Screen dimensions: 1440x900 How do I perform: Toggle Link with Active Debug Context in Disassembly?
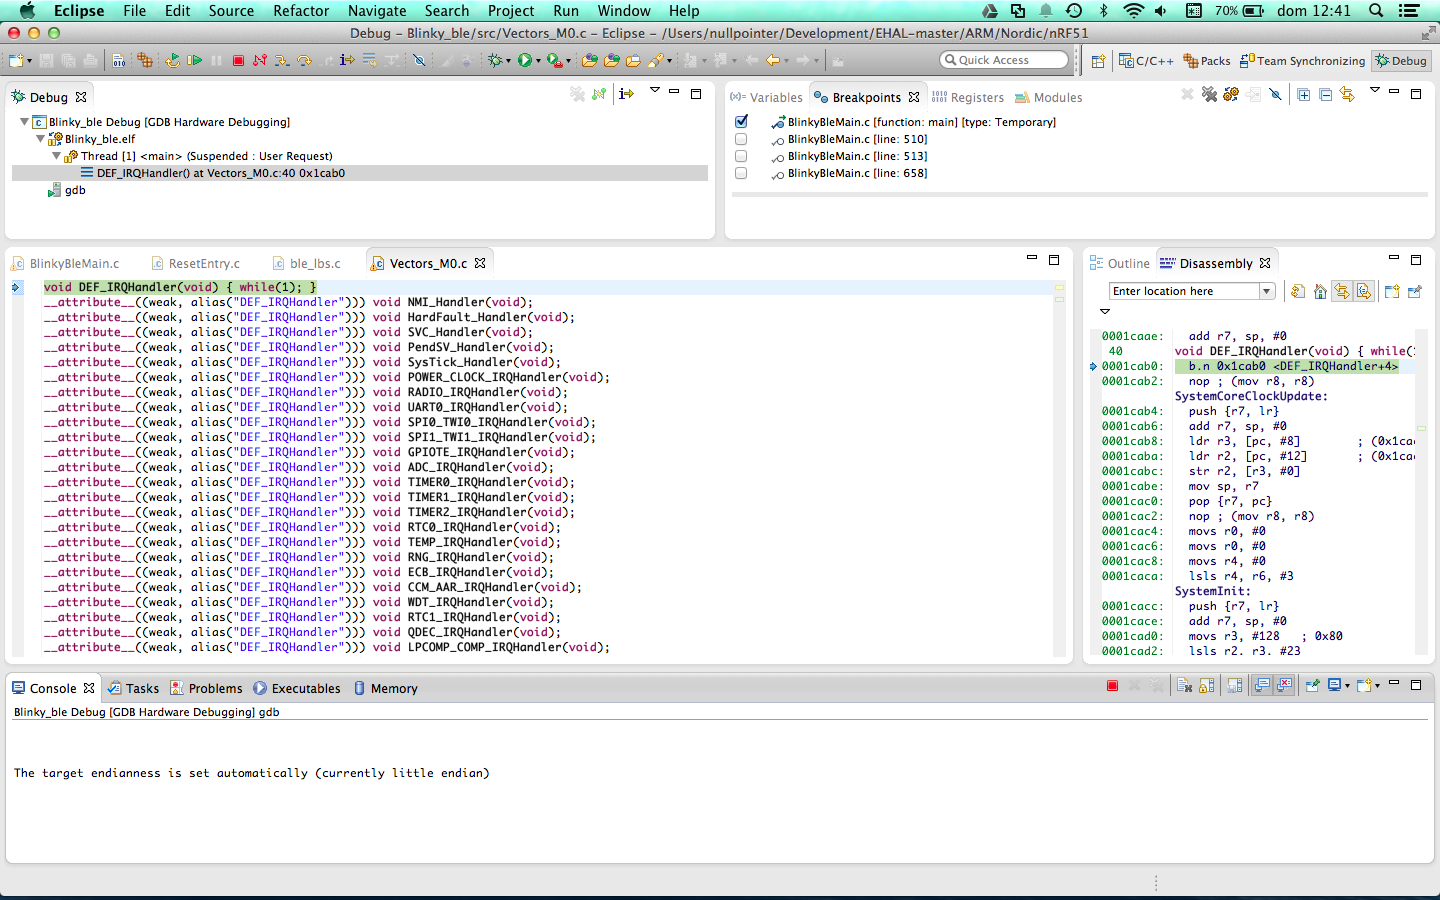(x=1341, y=291)
